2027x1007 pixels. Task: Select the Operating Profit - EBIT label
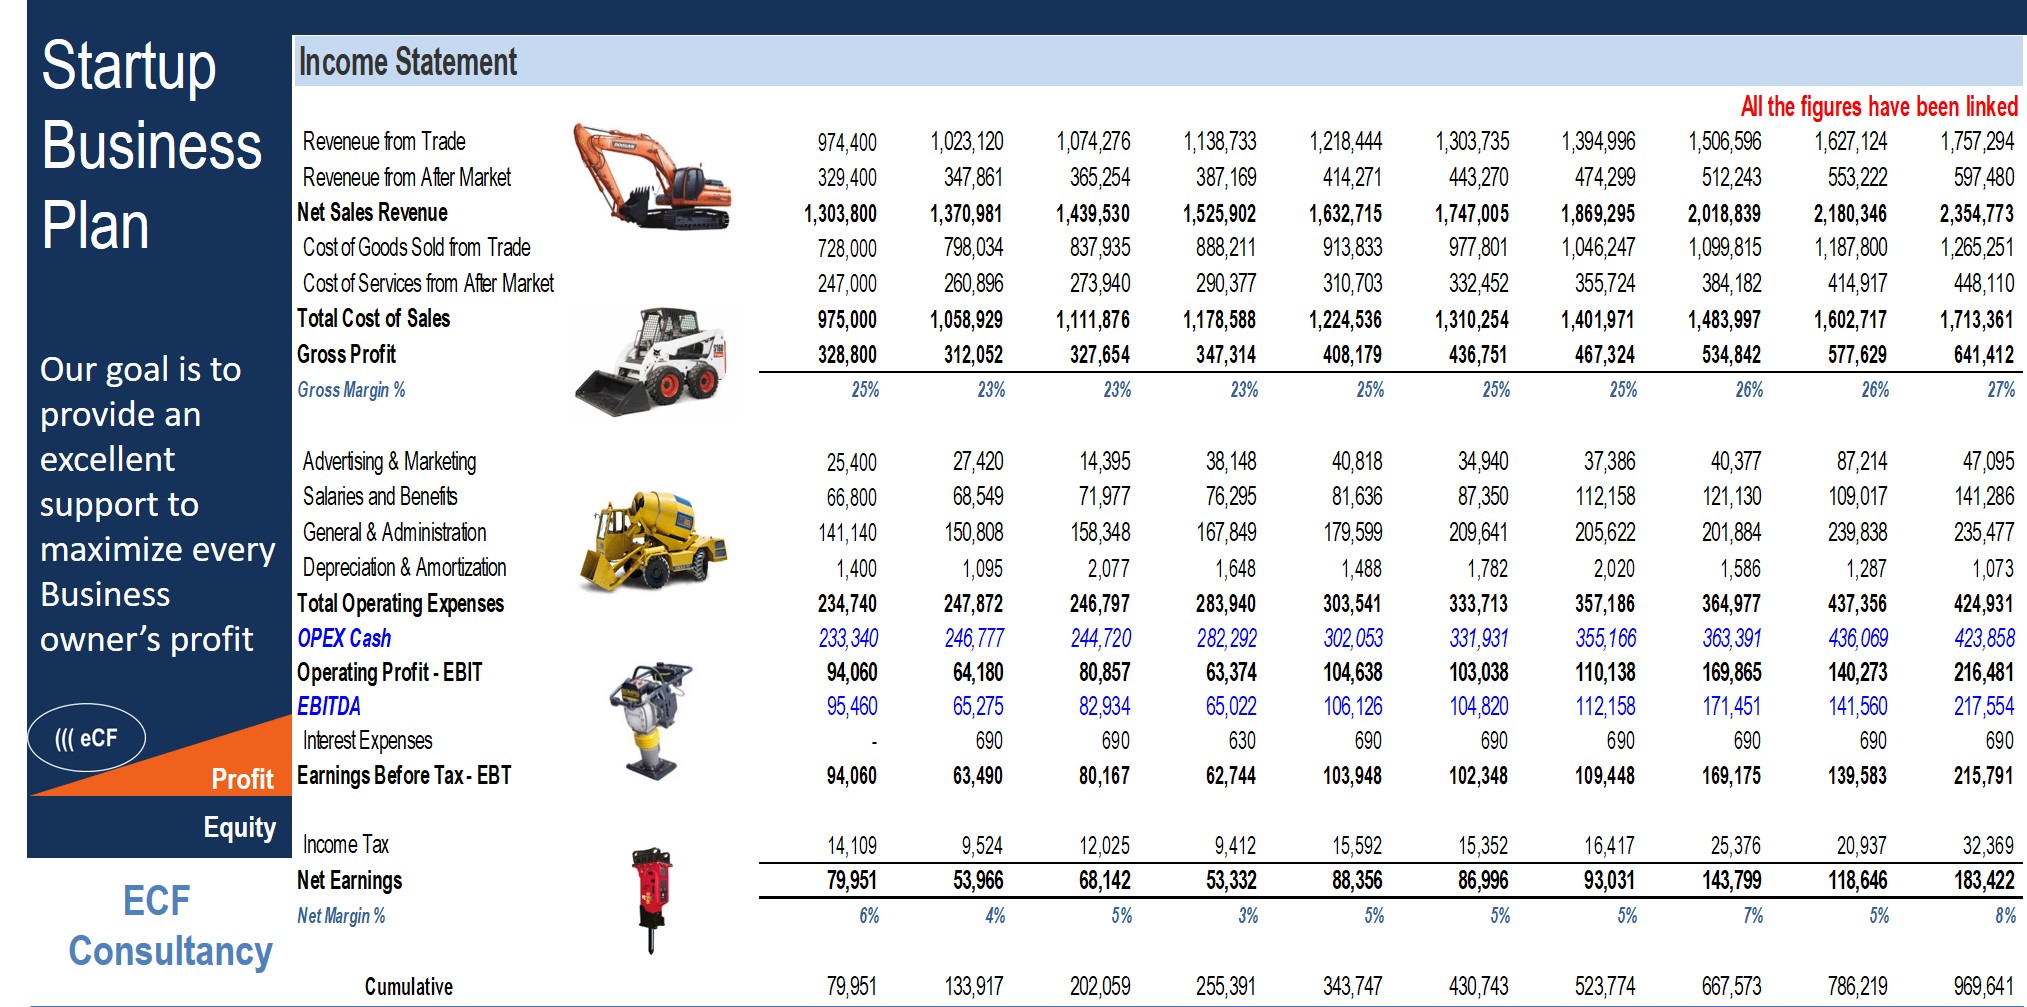point(390,672)
